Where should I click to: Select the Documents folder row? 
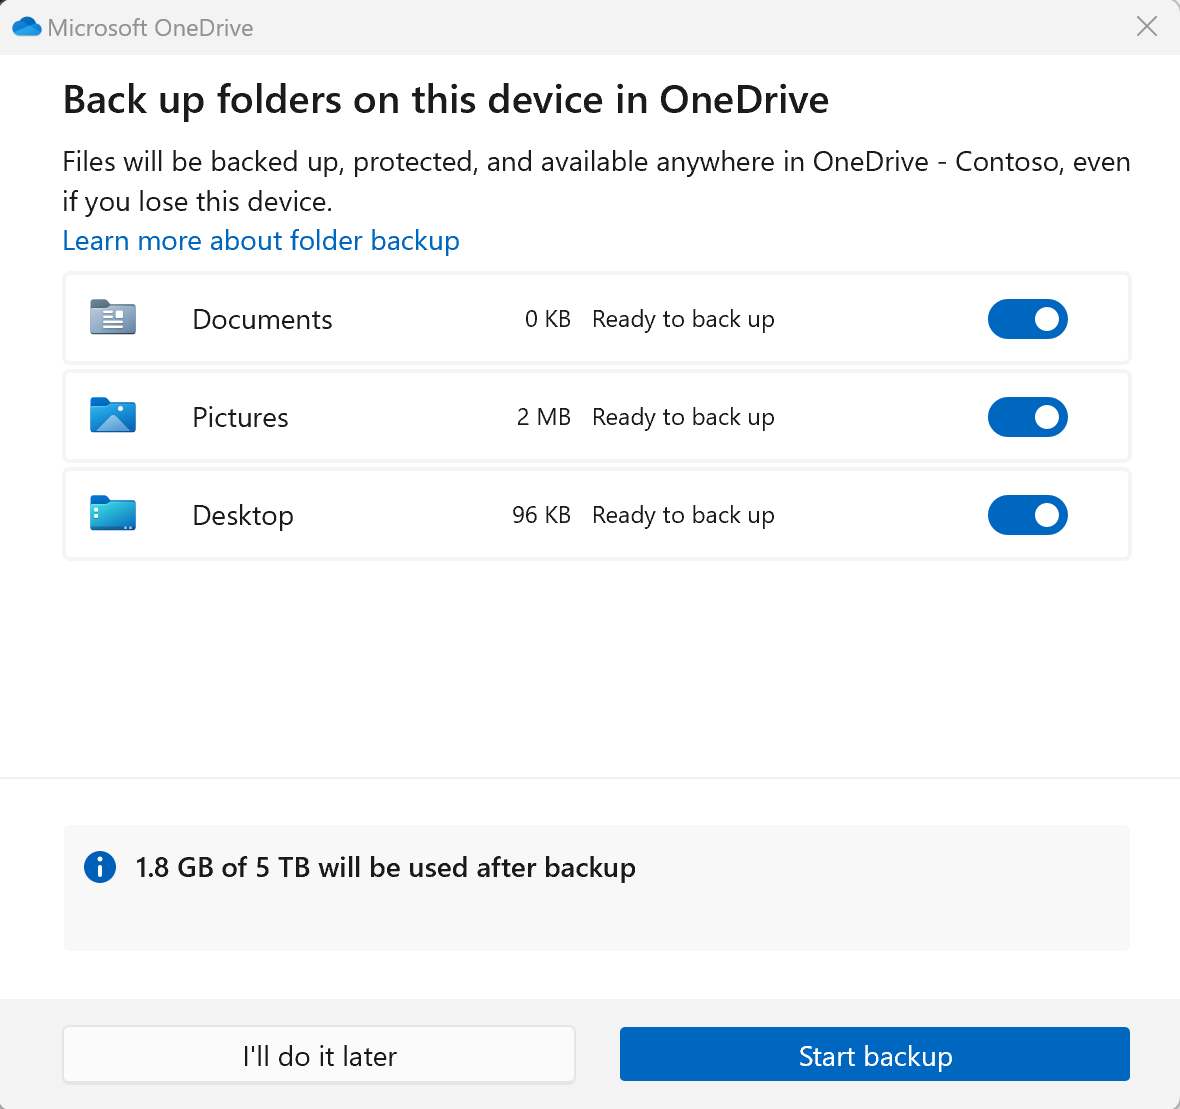point(400,318)
